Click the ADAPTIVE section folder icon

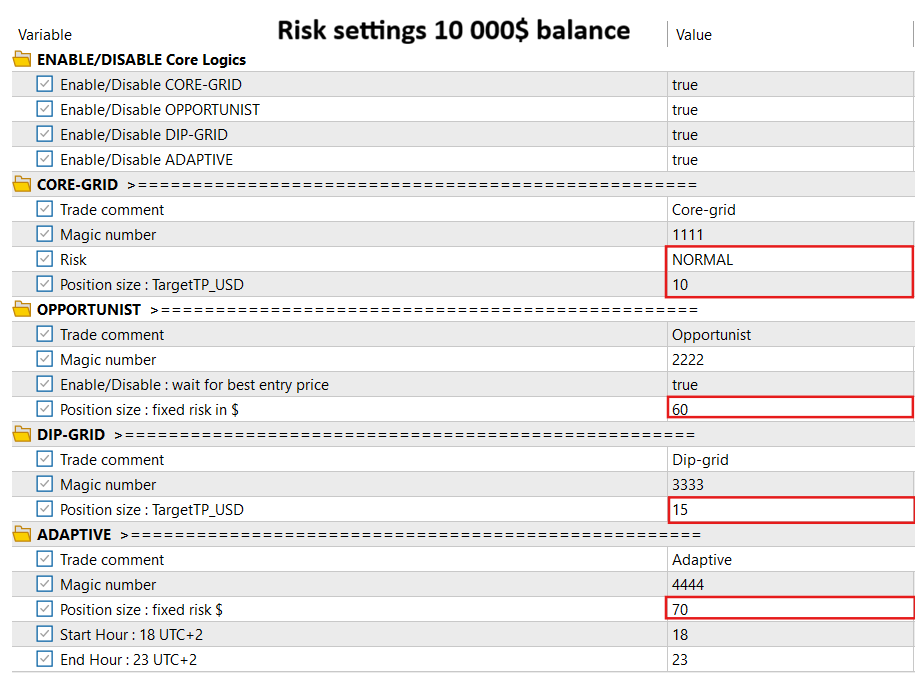[22, 534]
